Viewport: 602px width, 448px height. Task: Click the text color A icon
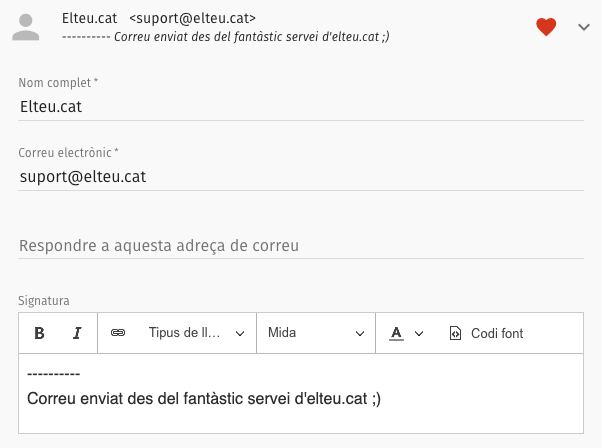(x=396, y=333)
